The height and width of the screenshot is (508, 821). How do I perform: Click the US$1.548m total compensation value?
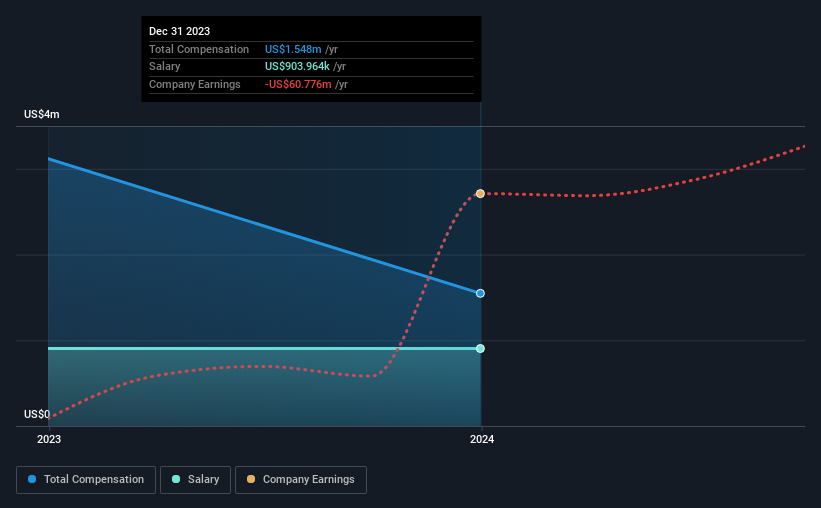pyautogui.click(x=293, y=49)
